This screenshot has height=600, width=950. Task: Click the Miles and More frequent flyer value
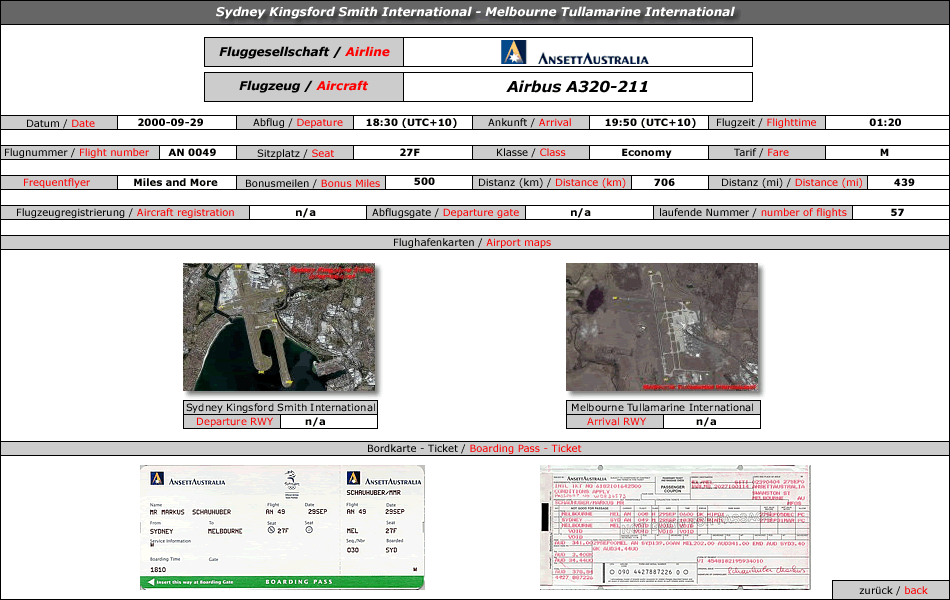[175, 182]
